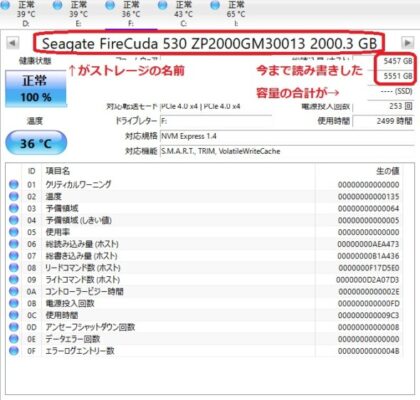Image resolution: width=420 pixels, height=400 pixels.
Task: Select the エラーログエントリー数 attribute name
Action: pos(80,351)
